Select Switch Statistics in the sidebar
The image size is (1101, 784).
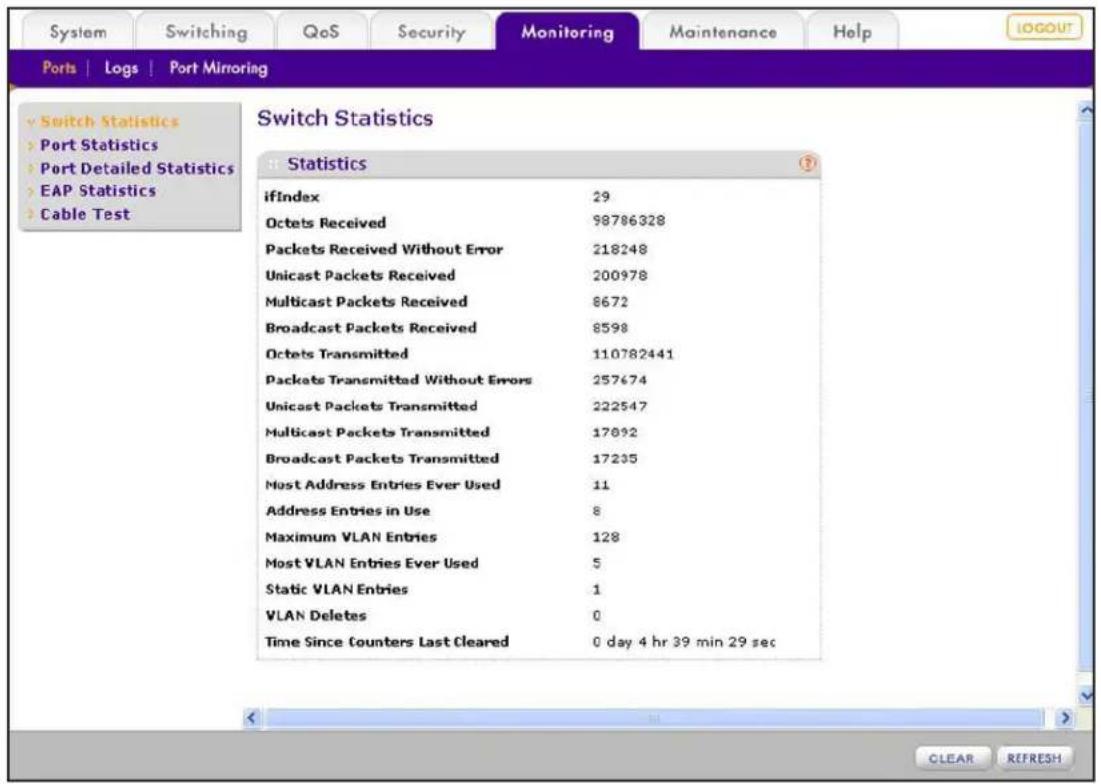coord(109,121)
